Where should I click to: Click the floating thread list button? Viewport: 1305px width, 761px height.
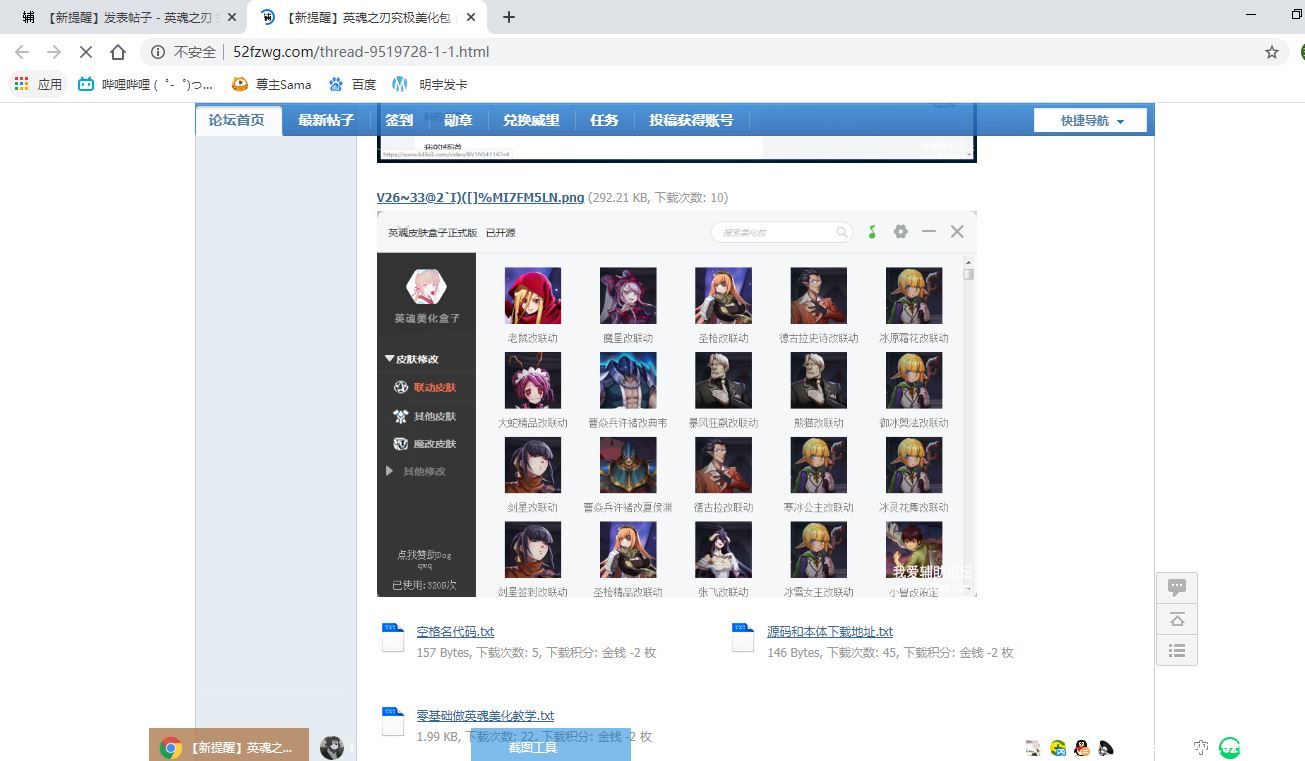1177,651
